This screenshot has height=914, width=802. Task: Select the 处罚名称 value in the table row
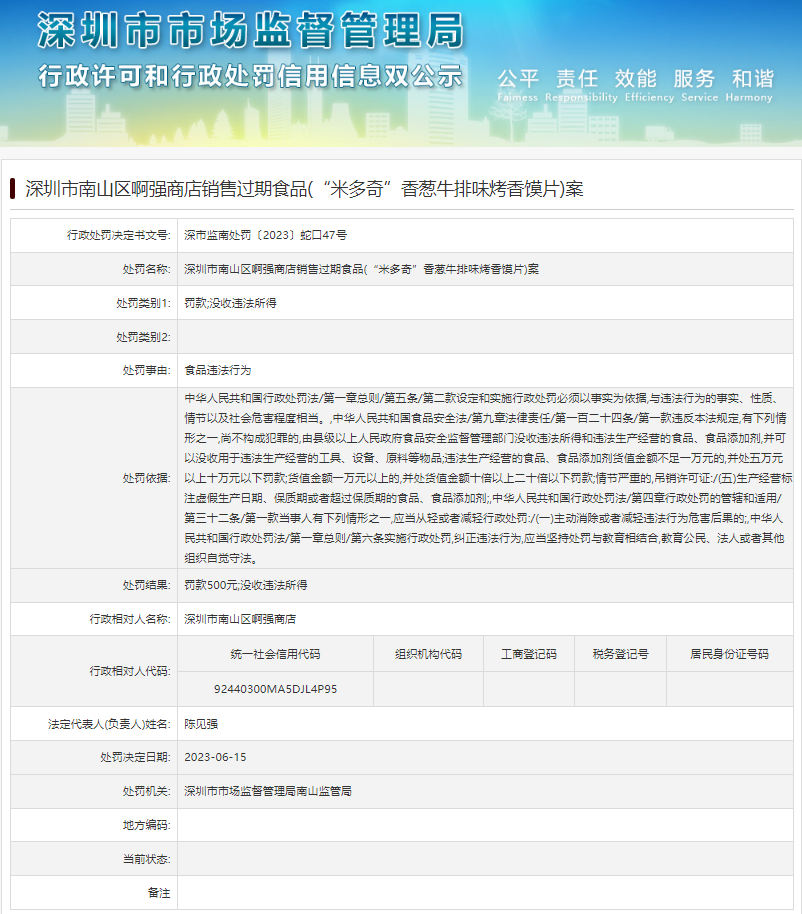tap(361, 269)
